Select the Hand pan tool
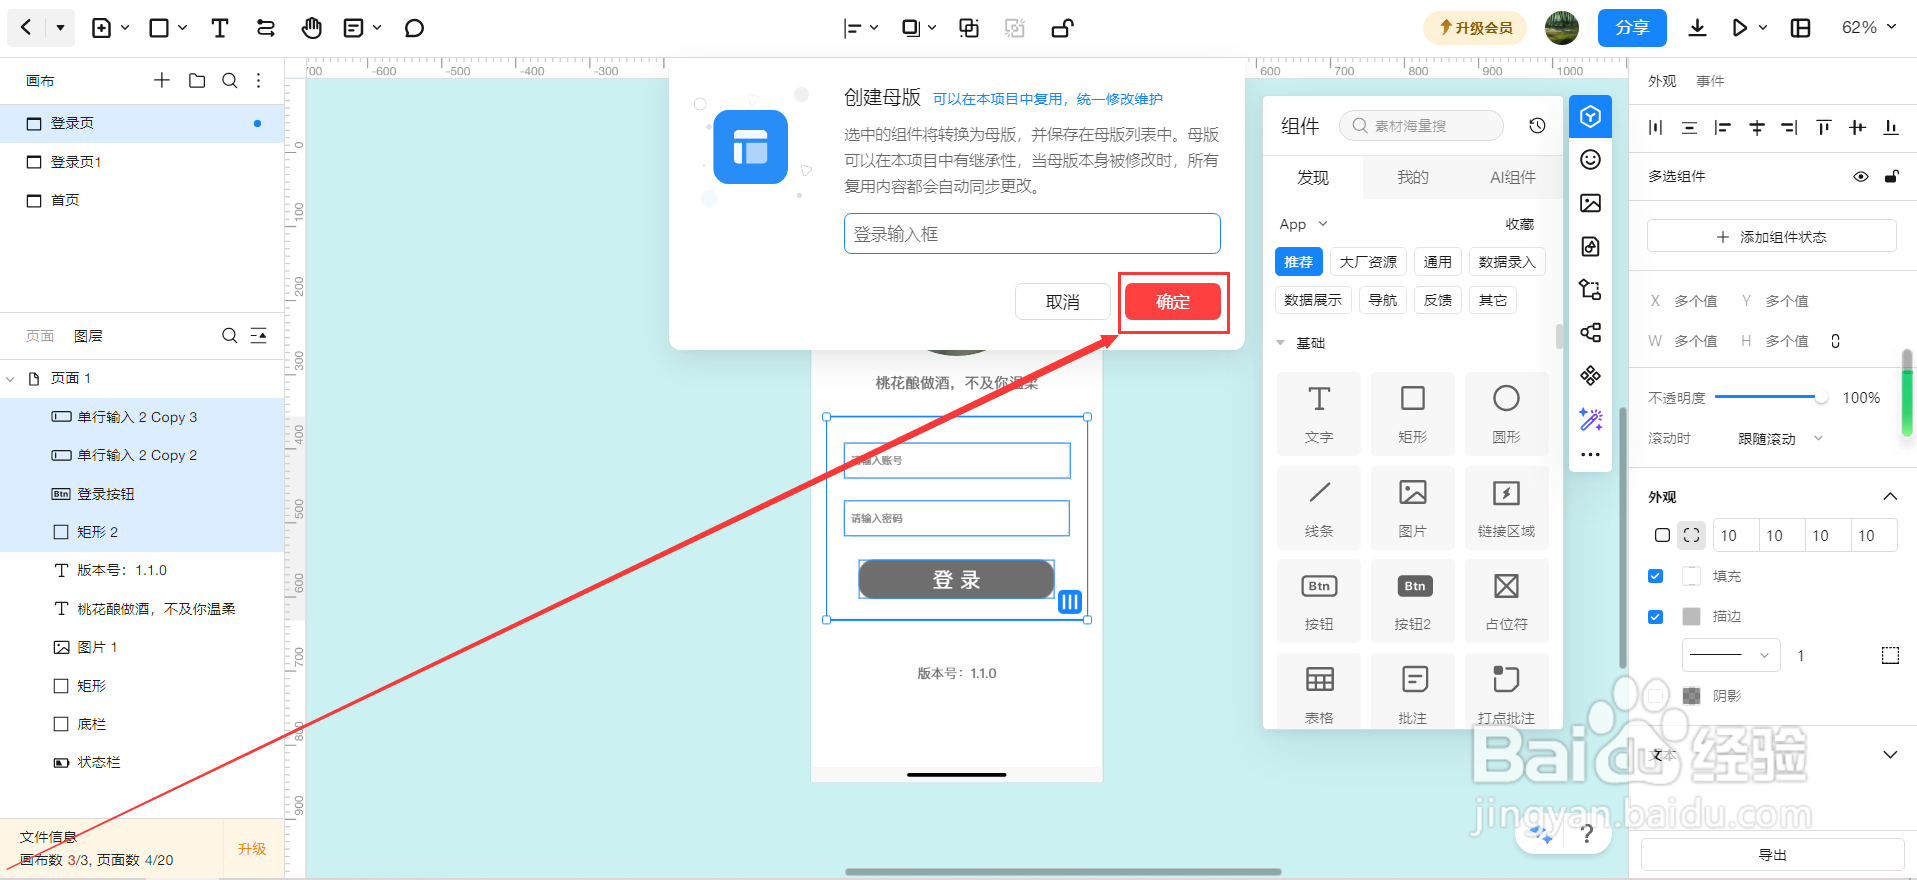1917x880 pixels. 312,28
